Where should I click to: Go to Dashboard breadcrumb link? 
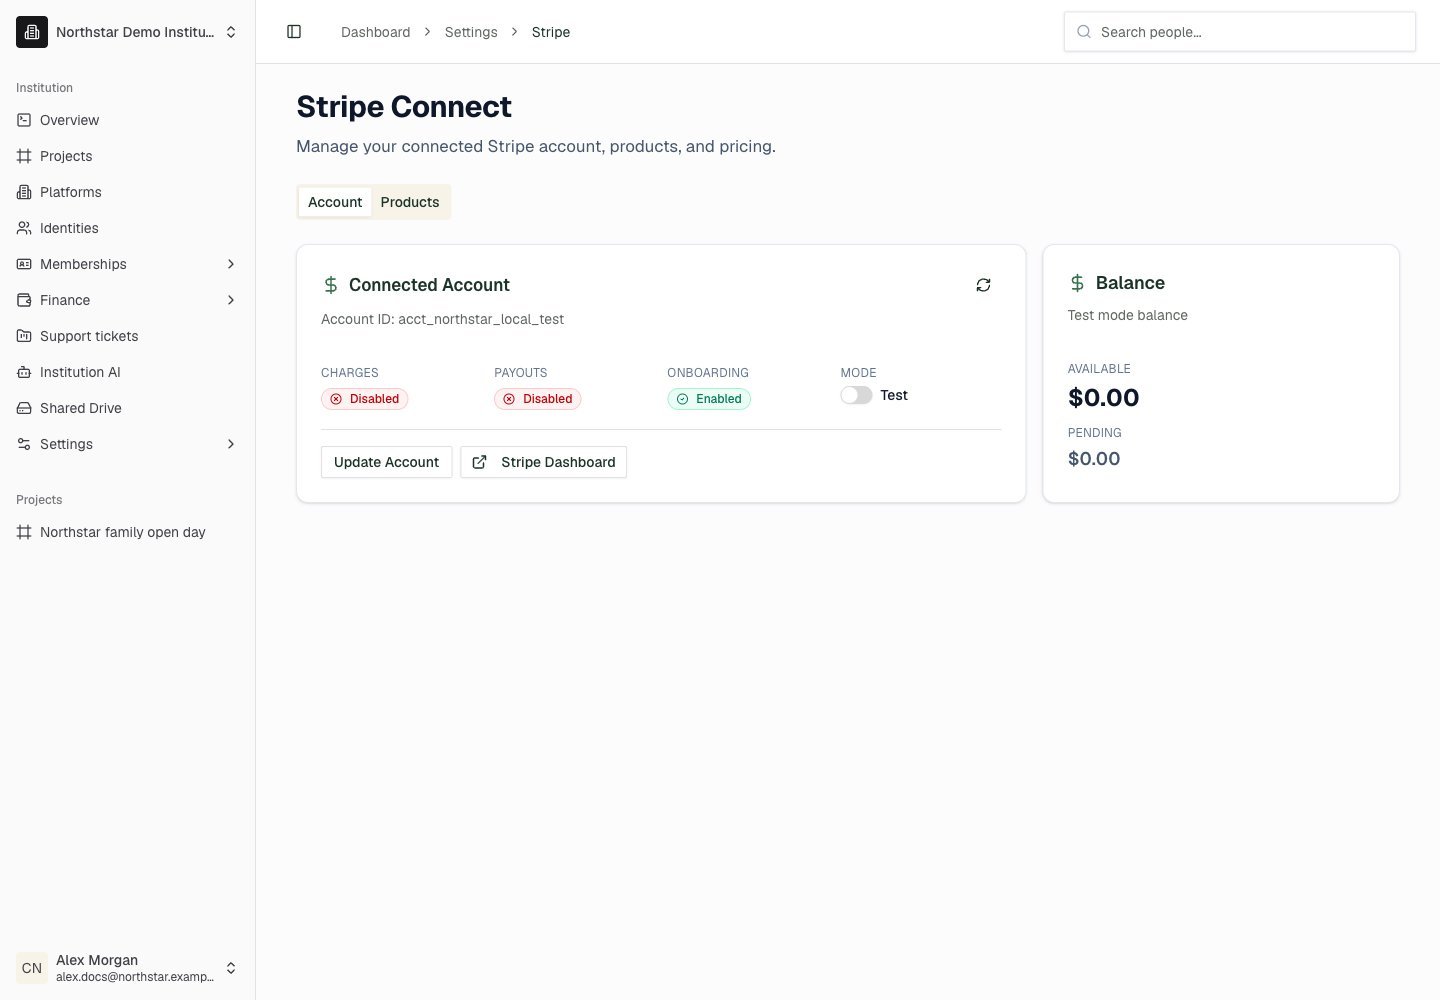click(x=375, y=32)
